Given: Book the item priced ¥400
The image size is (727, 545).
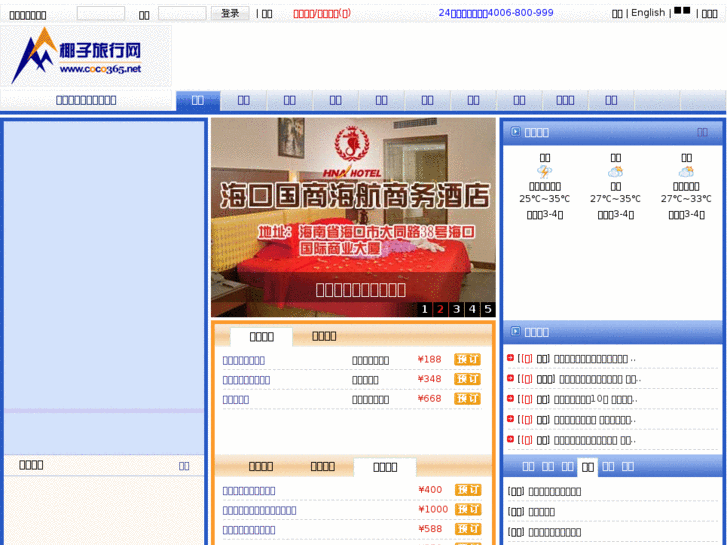Looking at the screenshot, I should pyautogui.click(x=467, y=490).
